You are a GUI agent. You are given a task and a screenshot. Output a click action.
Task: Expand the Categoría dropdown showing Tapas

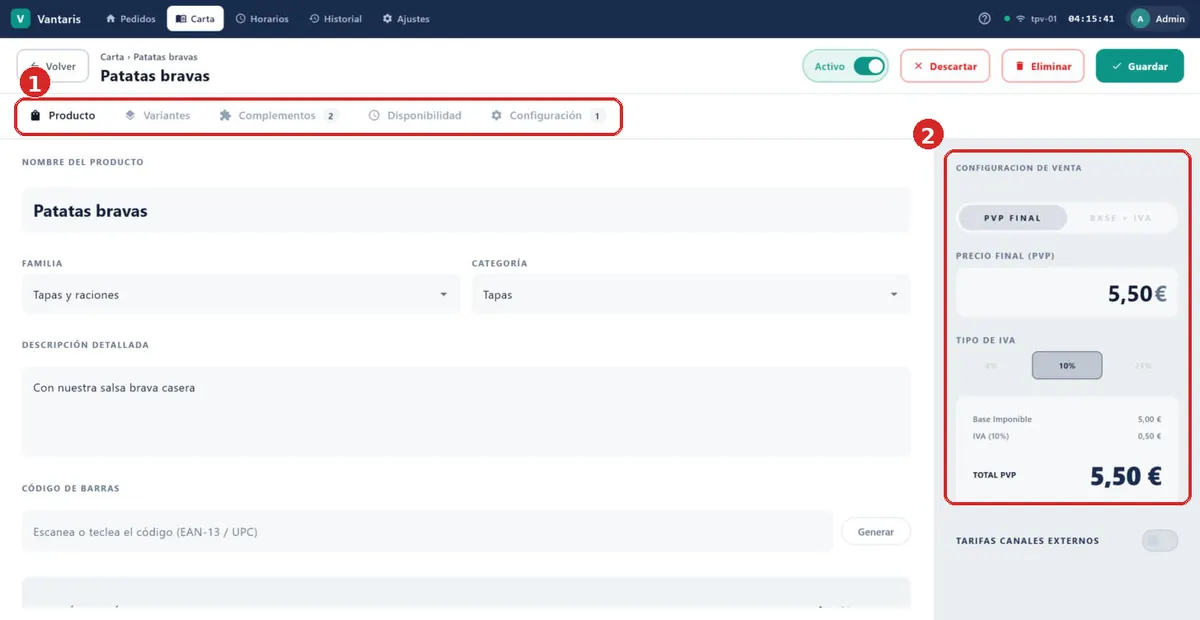pos(691,295)
